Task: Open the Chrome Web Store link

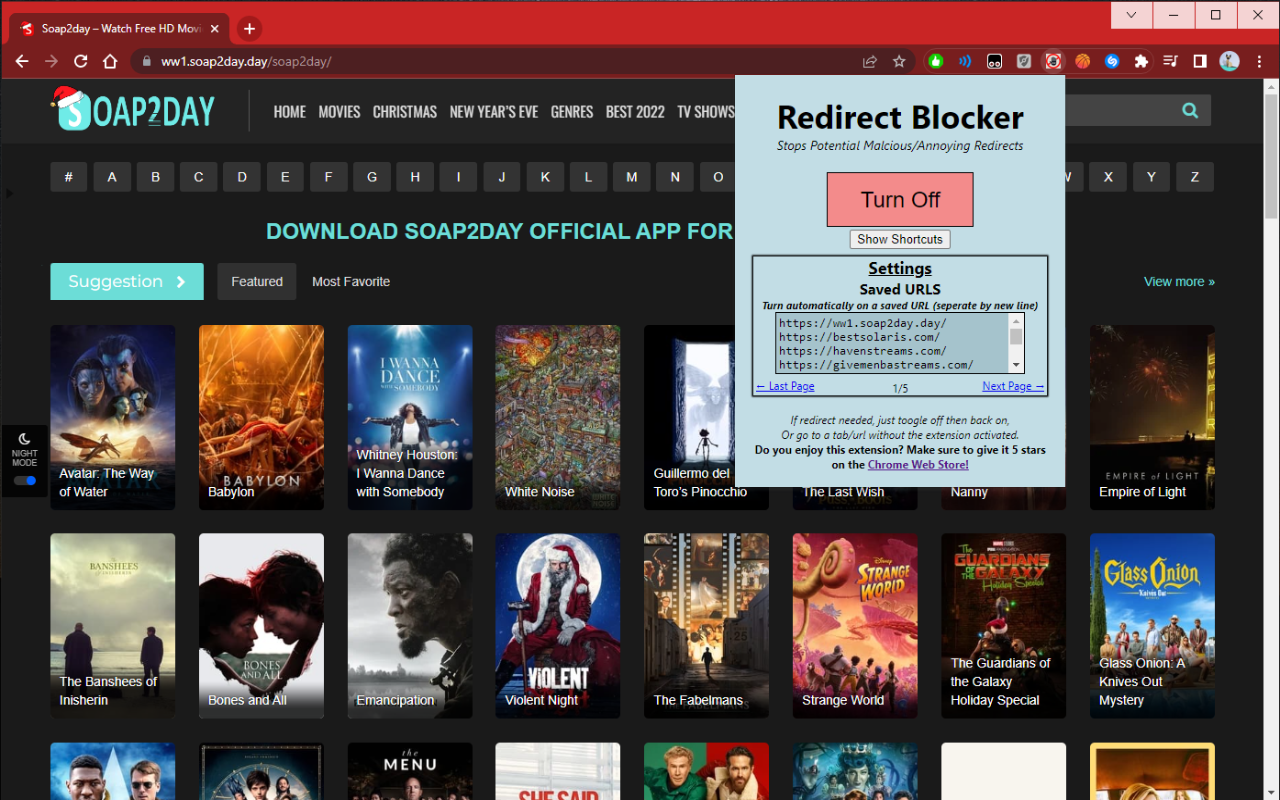Action: [x=918, y=464]
